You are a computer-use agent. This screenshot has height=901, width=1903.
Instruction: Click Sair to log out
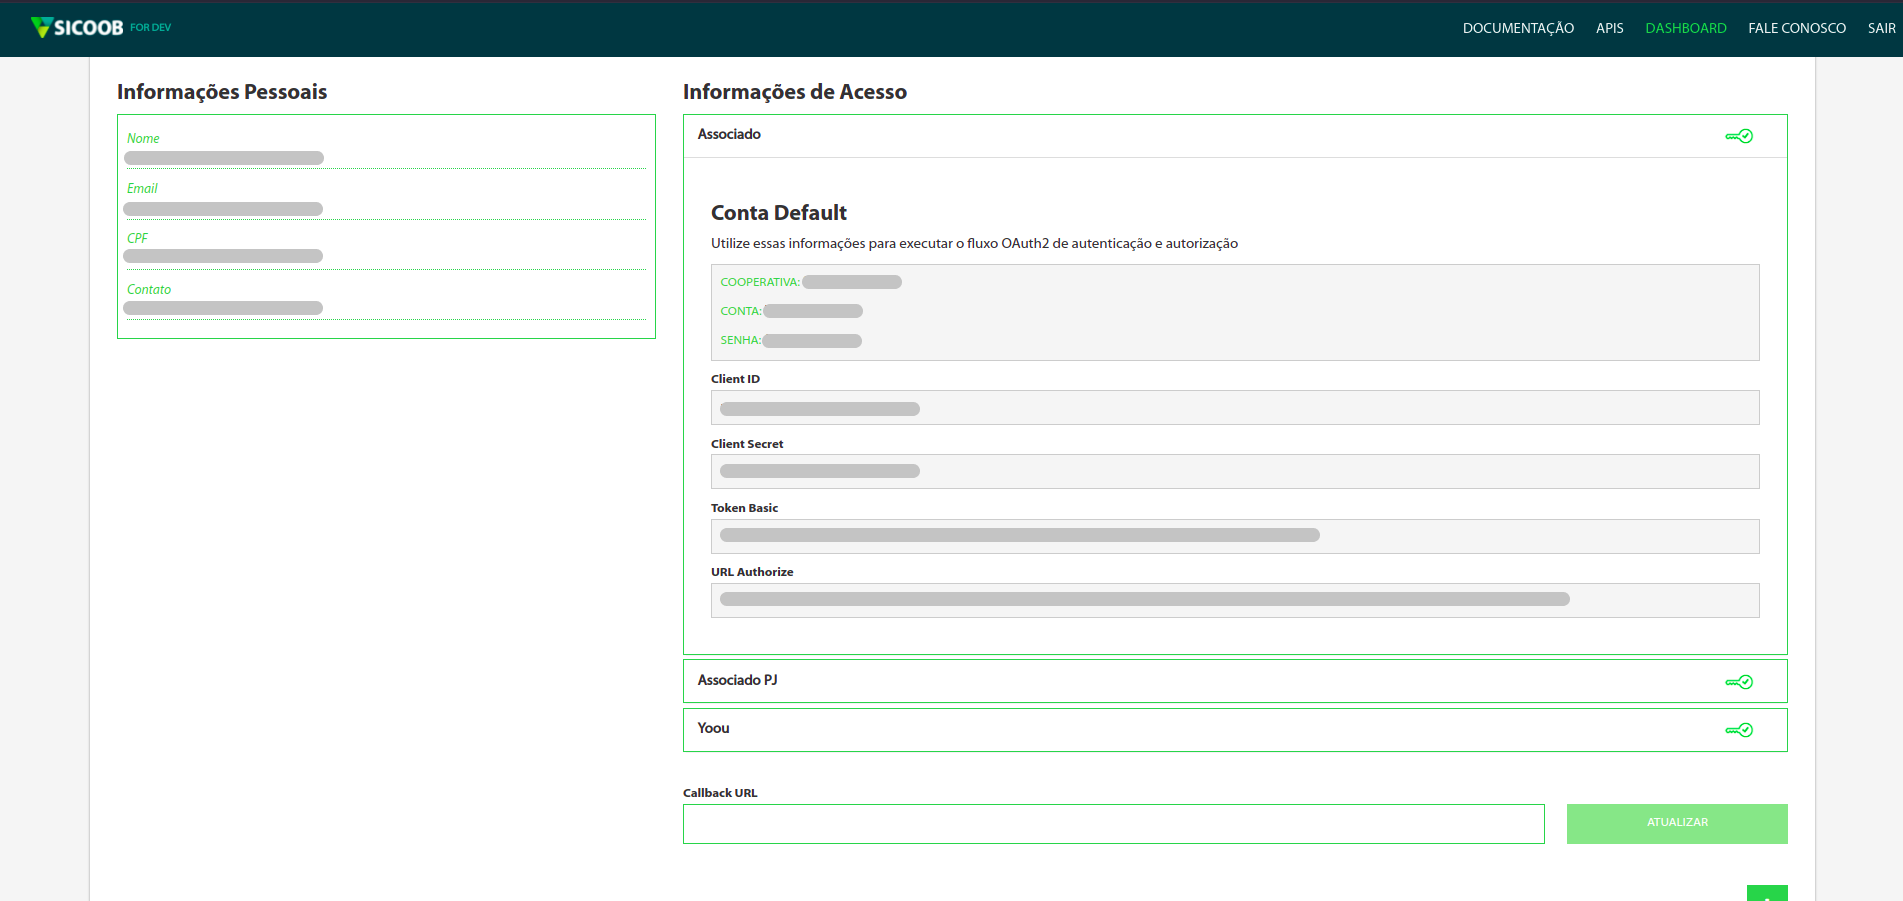[1881, 28]
